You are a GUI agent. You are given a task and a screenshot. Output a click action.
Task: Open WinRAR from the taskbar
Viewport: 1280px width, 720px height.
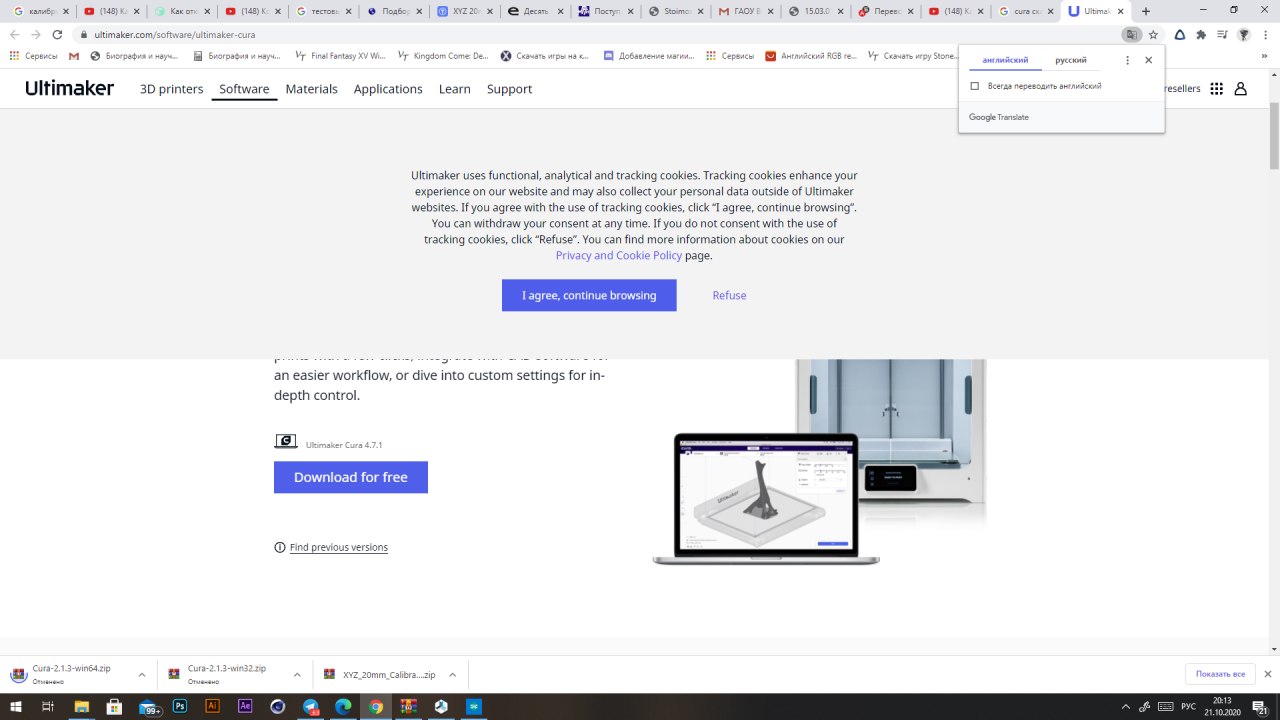tap(408, 706)
